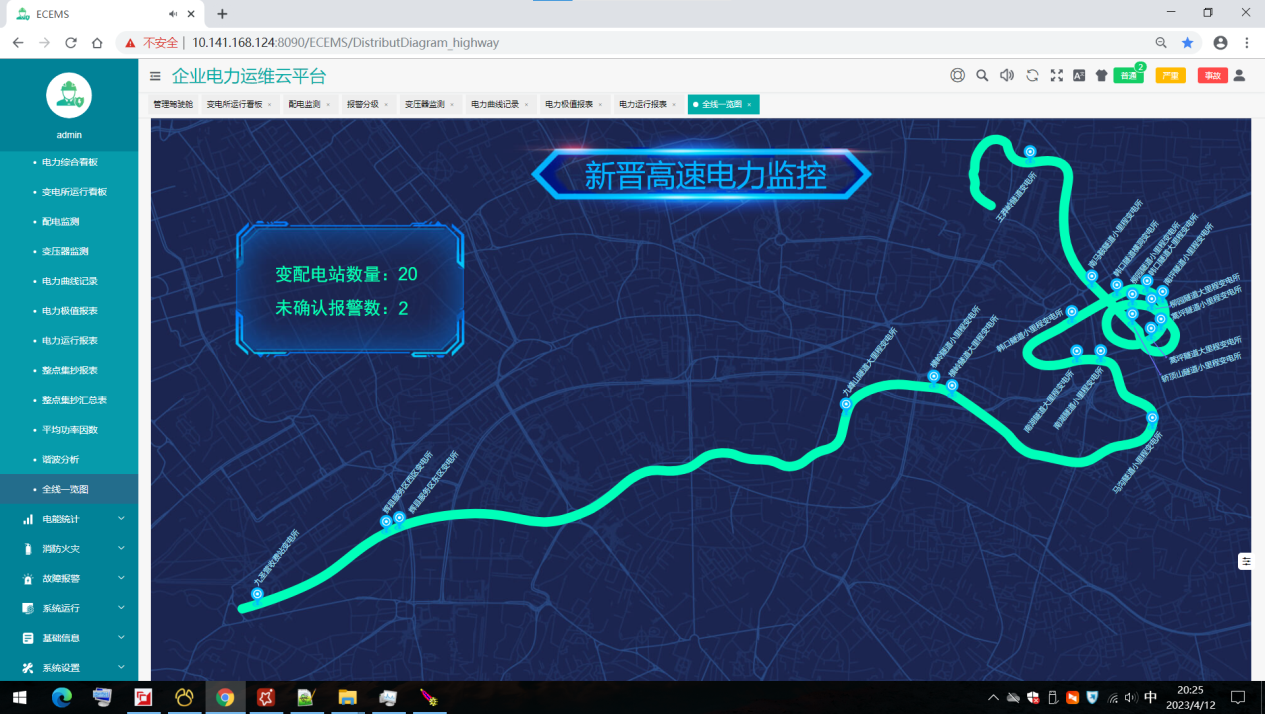
Task: Open the settings panel handle on right edge
Action: point(1246,562)
